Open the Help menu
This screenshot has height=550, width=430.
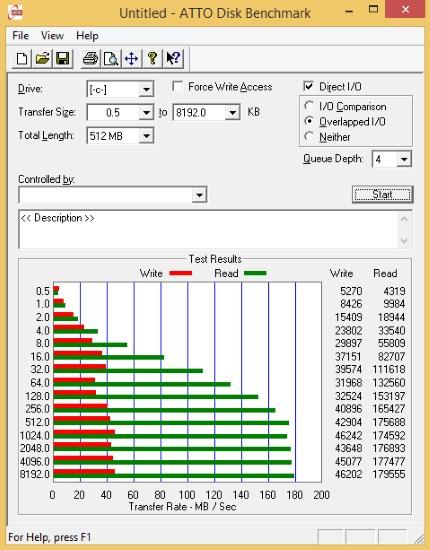[87, 35]
